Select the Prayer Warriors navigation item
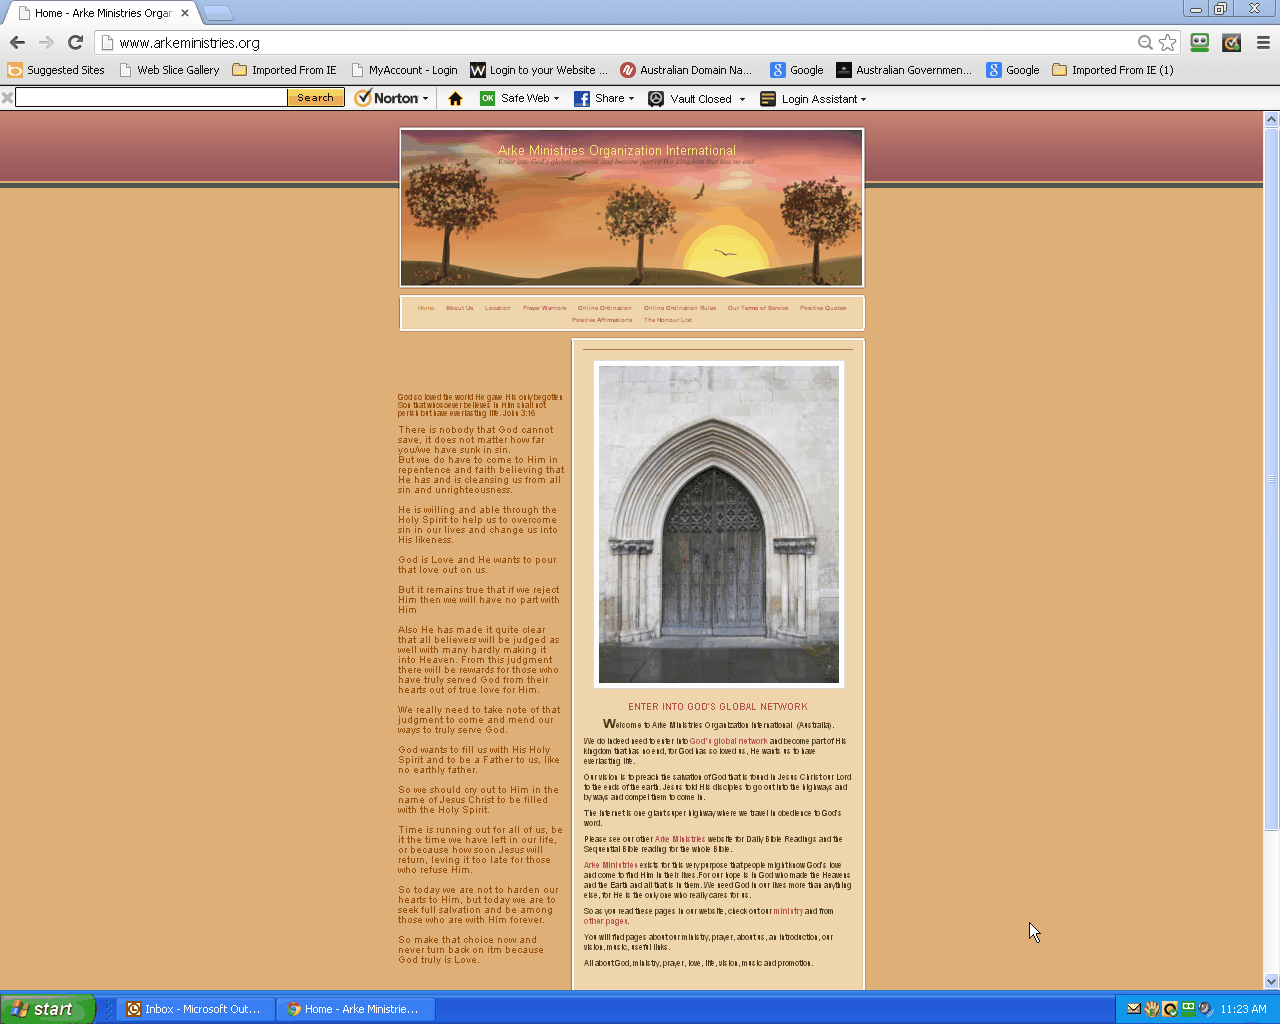 [x=544, y=308]
